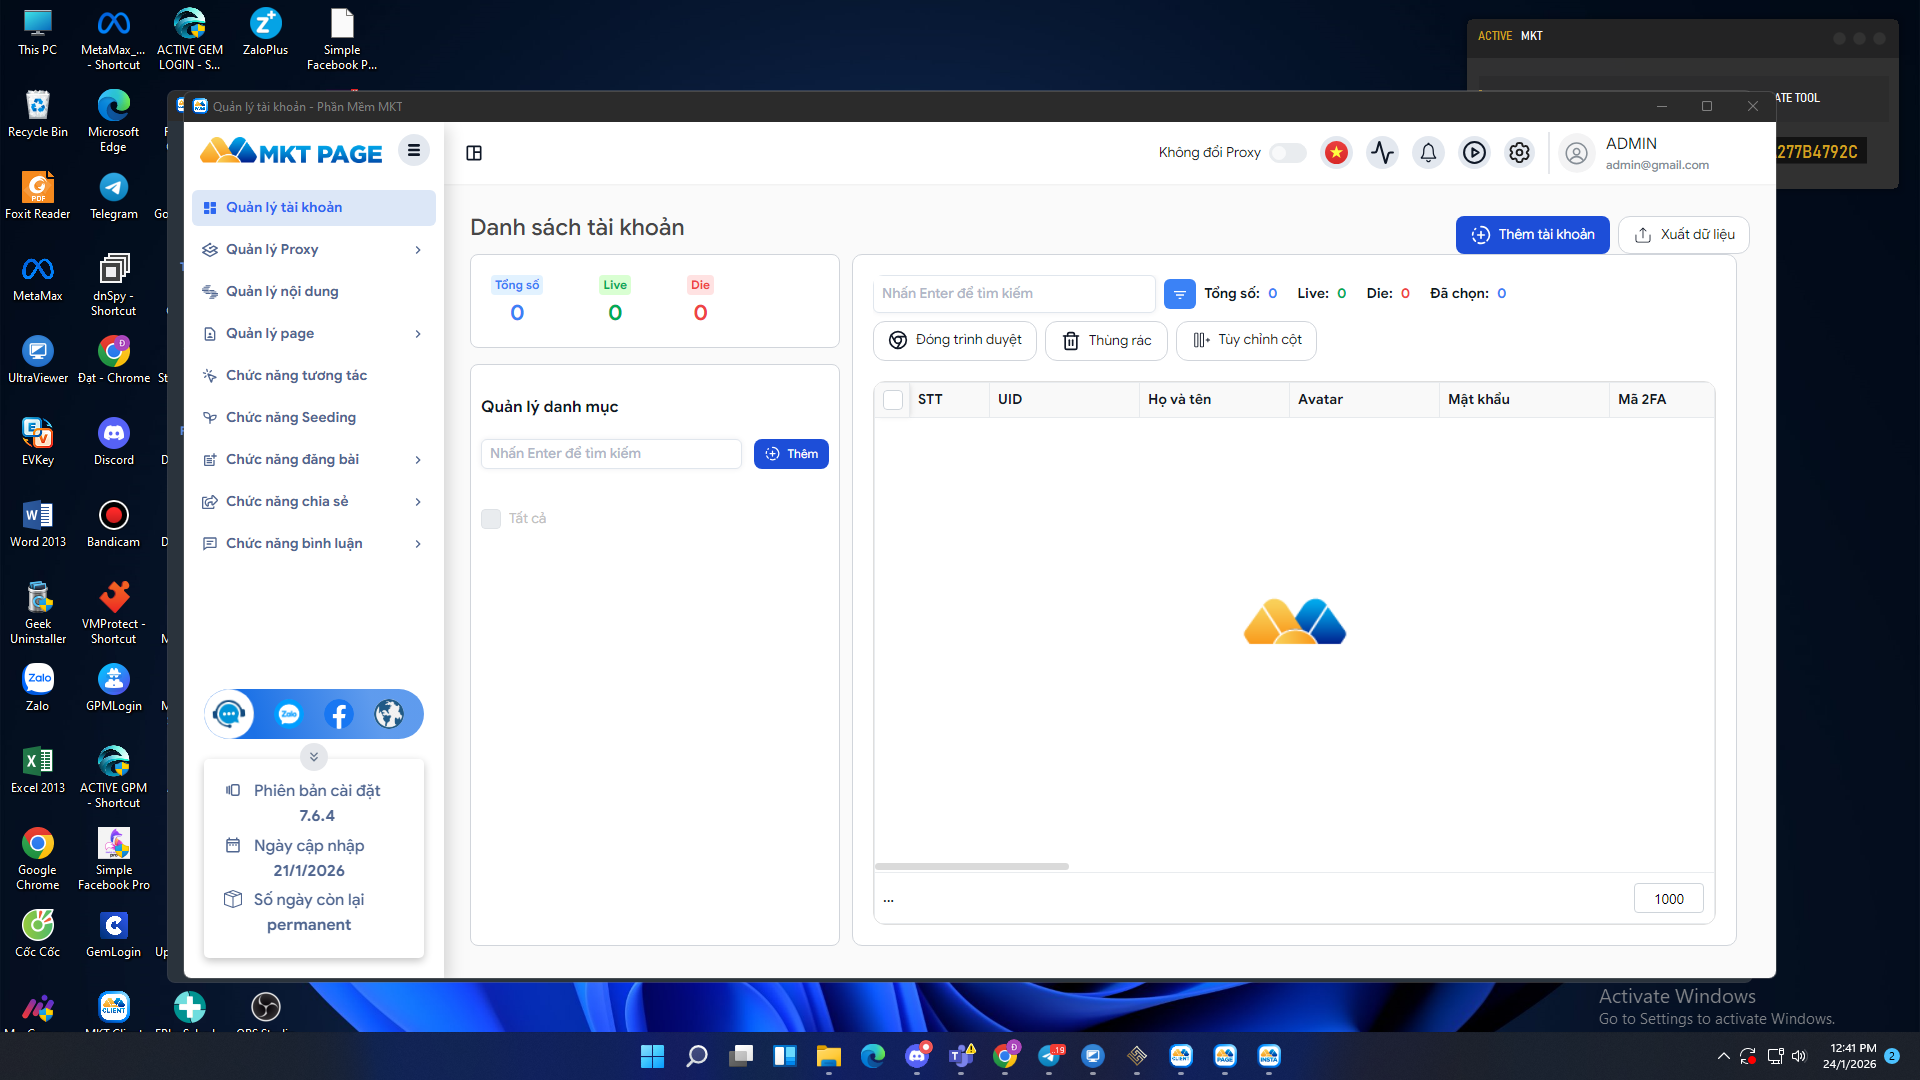Click the 1000 page size field
The width and height of the screenshot is (1920, 1080).
point(1669,899)
